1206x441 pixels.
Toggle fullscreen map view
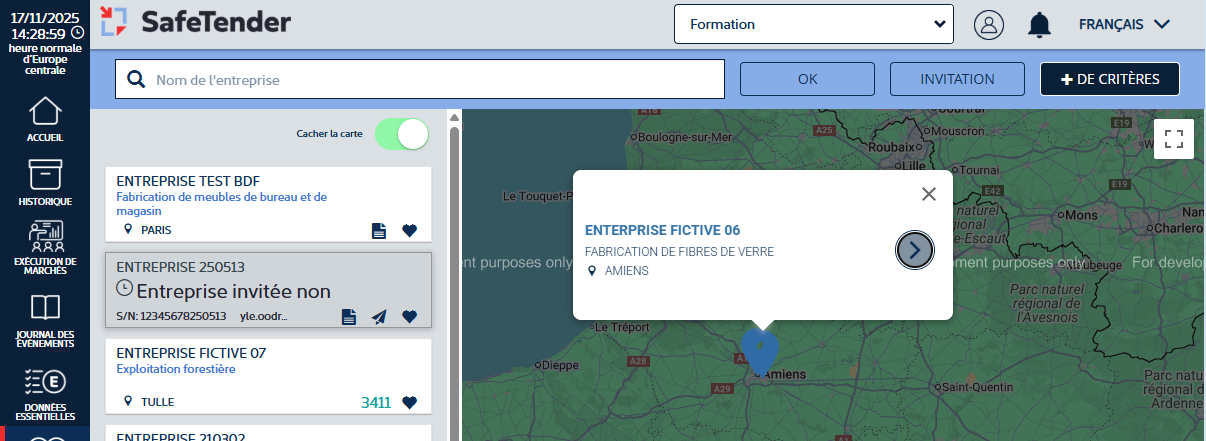click(1174, 139)
